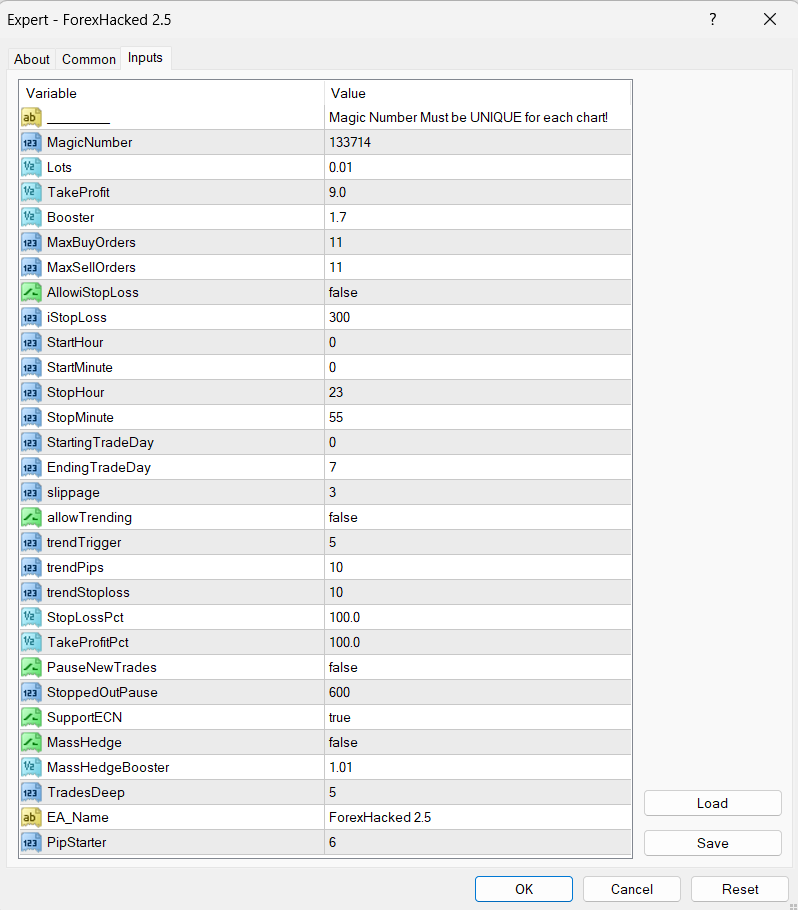Click the integer icon beside MagicNumber
This screenshot has height=910, width=798.
[x=31, y=142]
